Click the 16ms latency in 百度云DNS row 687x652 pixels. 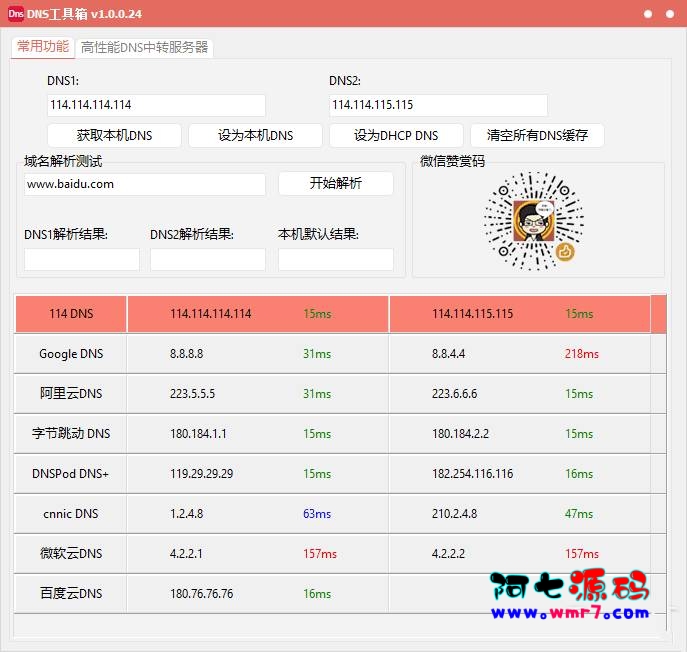click(317, 594)
